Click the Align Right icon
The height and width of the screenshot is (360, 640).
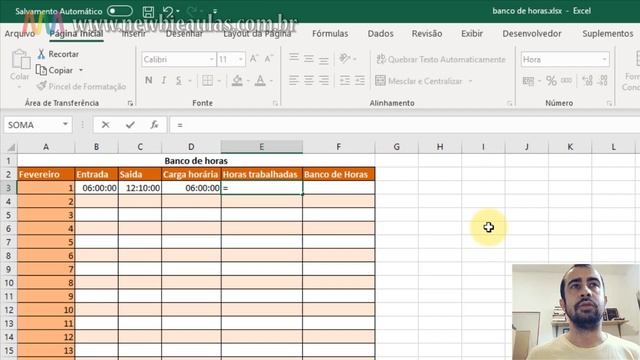coord(324,80)
